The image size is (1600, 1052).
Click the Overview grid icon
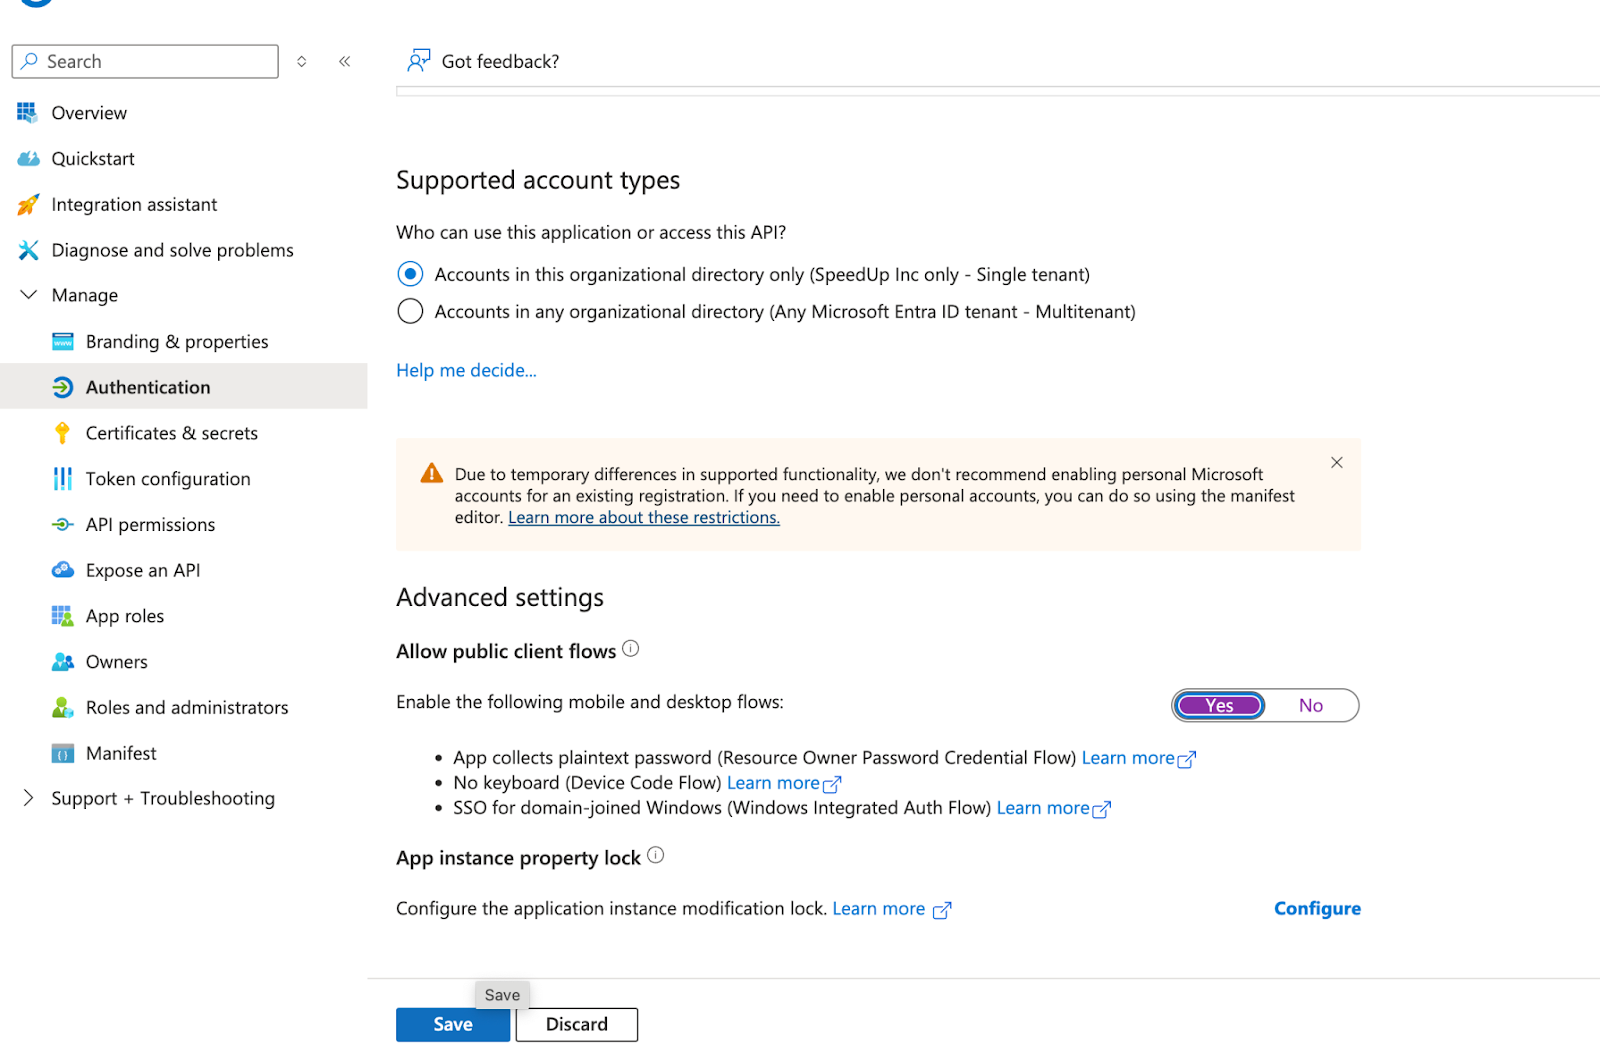(x=27, y=113)
